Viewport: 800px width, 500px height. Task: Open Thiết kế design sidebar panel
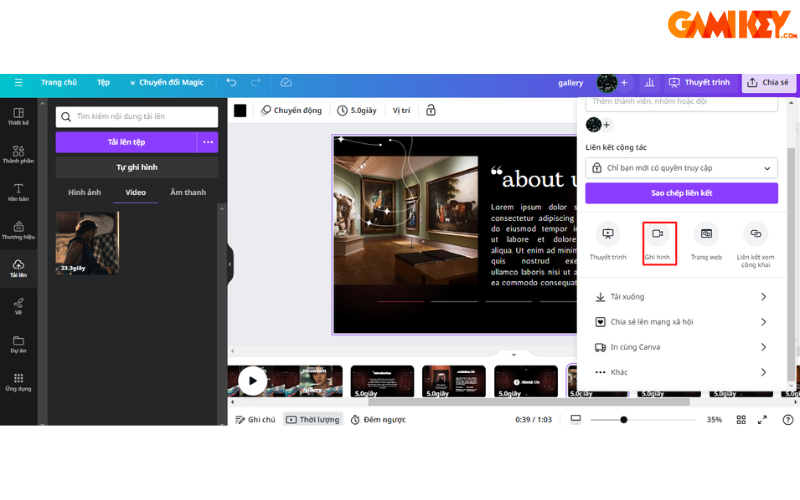(18, 117)
